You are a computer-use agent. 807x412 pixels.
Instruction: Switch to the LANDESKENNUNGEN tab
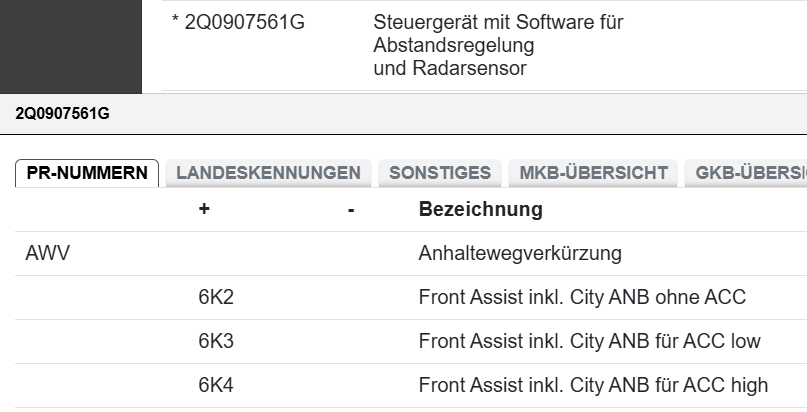[268, 173]
